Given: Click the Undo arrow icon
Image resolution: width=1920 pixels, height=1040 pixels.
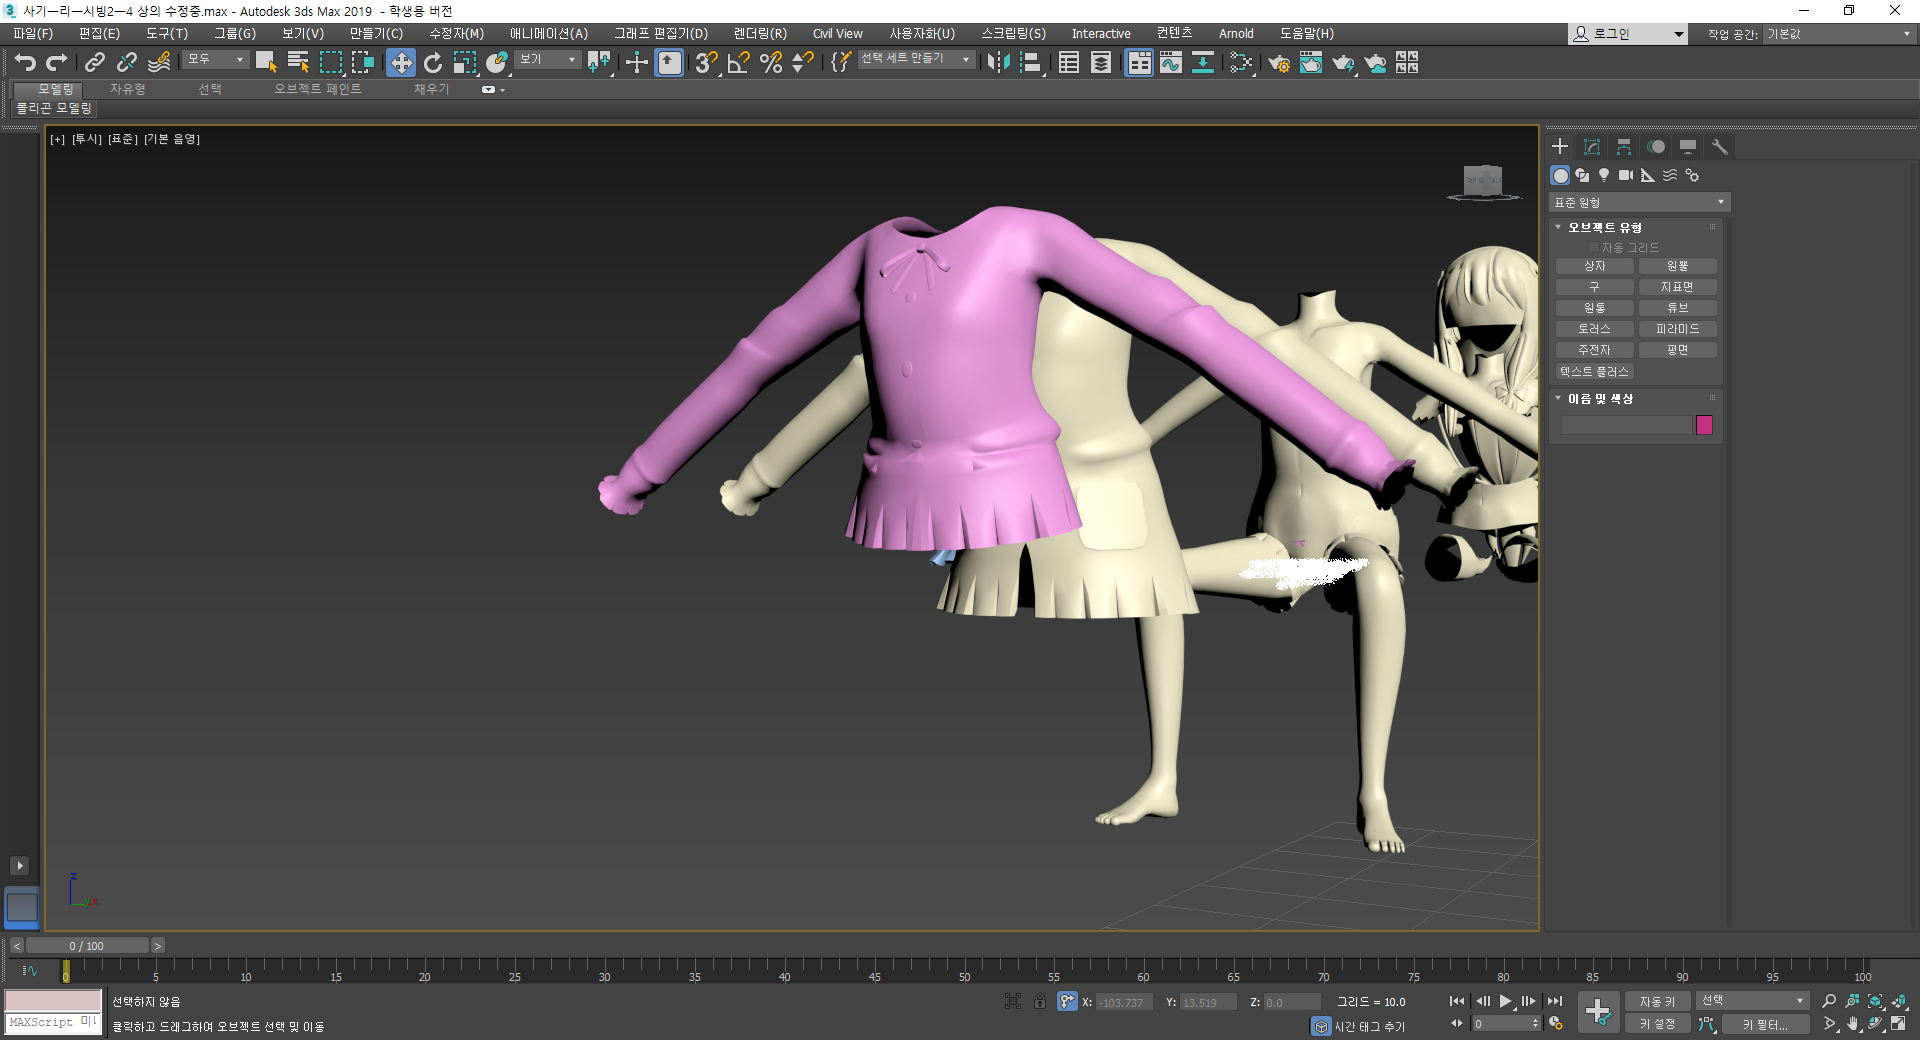Looking at the screenshot, I should tap(25, 63).
